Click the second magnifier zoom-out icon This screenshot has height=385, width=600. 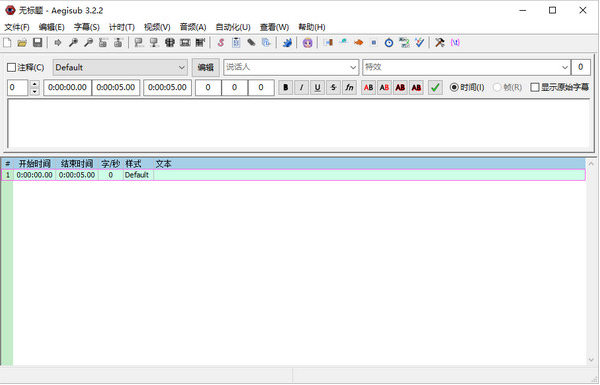point(88,42)
